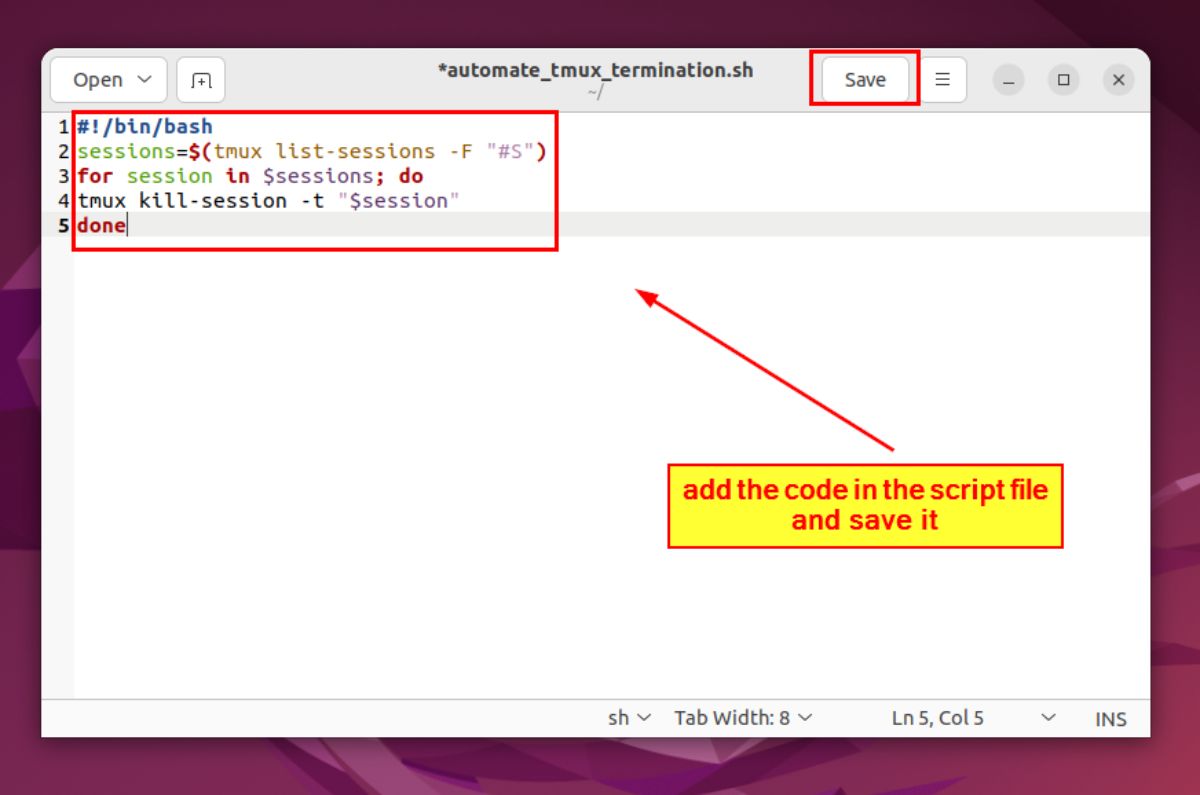Expand the sh language selector
The height and width of the screenshot is (795, 1200).
pos(629,718)
